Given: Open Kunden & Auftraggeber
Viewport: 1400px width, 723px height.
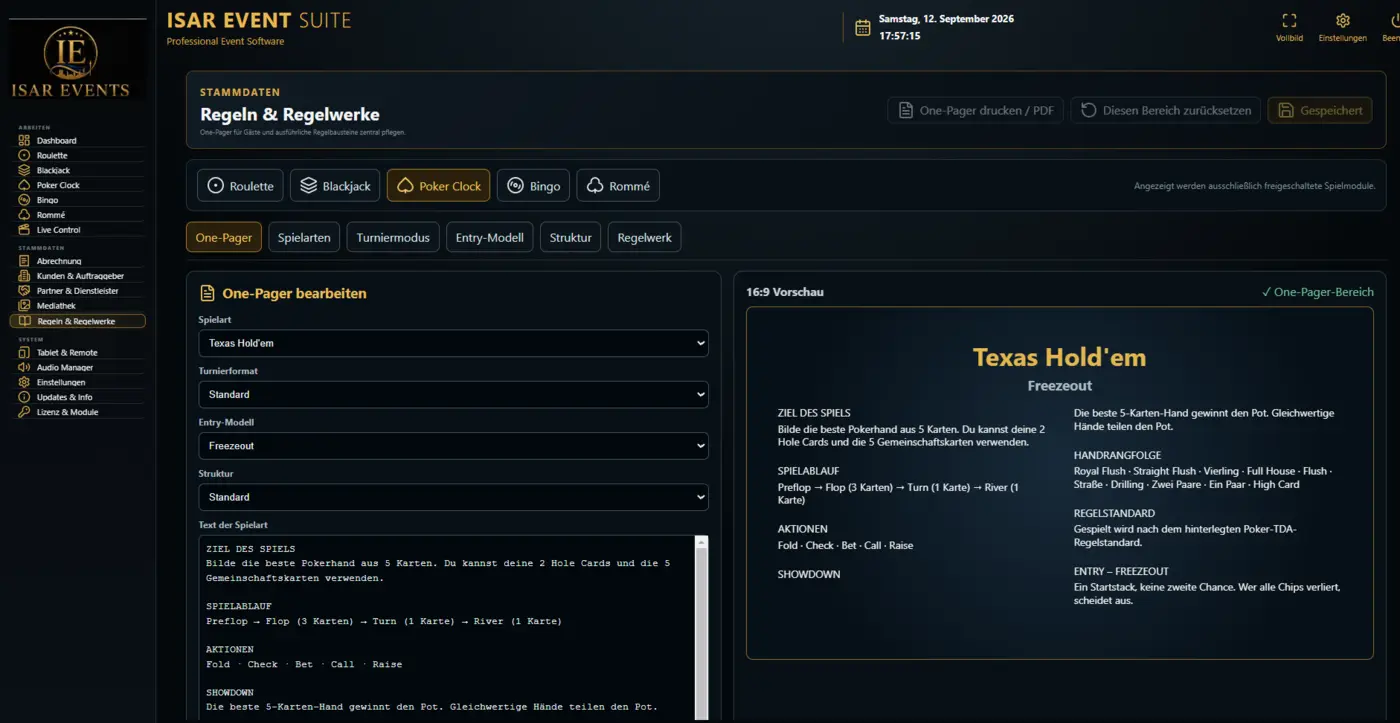Looking at the screenshot, I should point(78,276).
